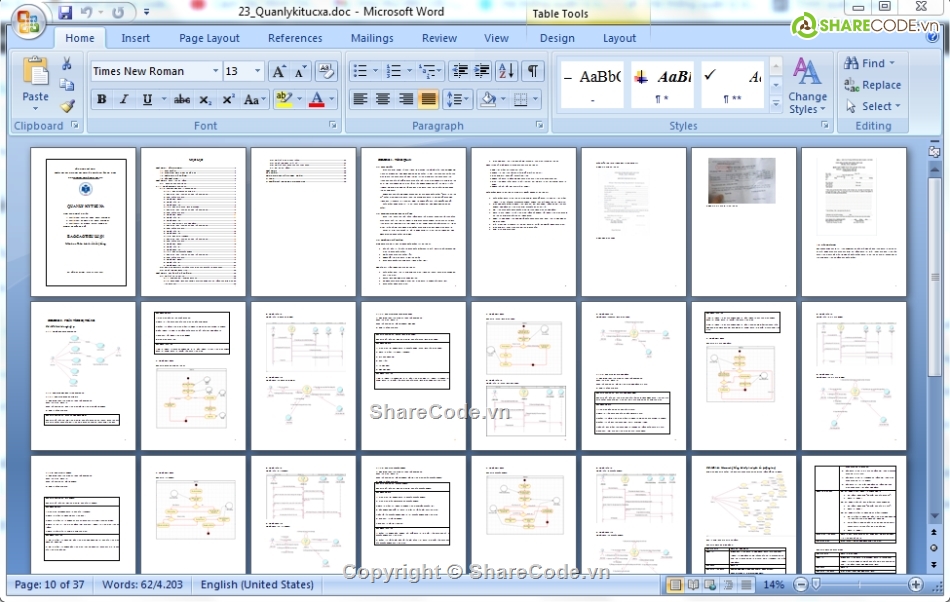Expand the Numbering list dropdown arrow
This screenshot has height=602, width=950.
[x=409, y=71]
